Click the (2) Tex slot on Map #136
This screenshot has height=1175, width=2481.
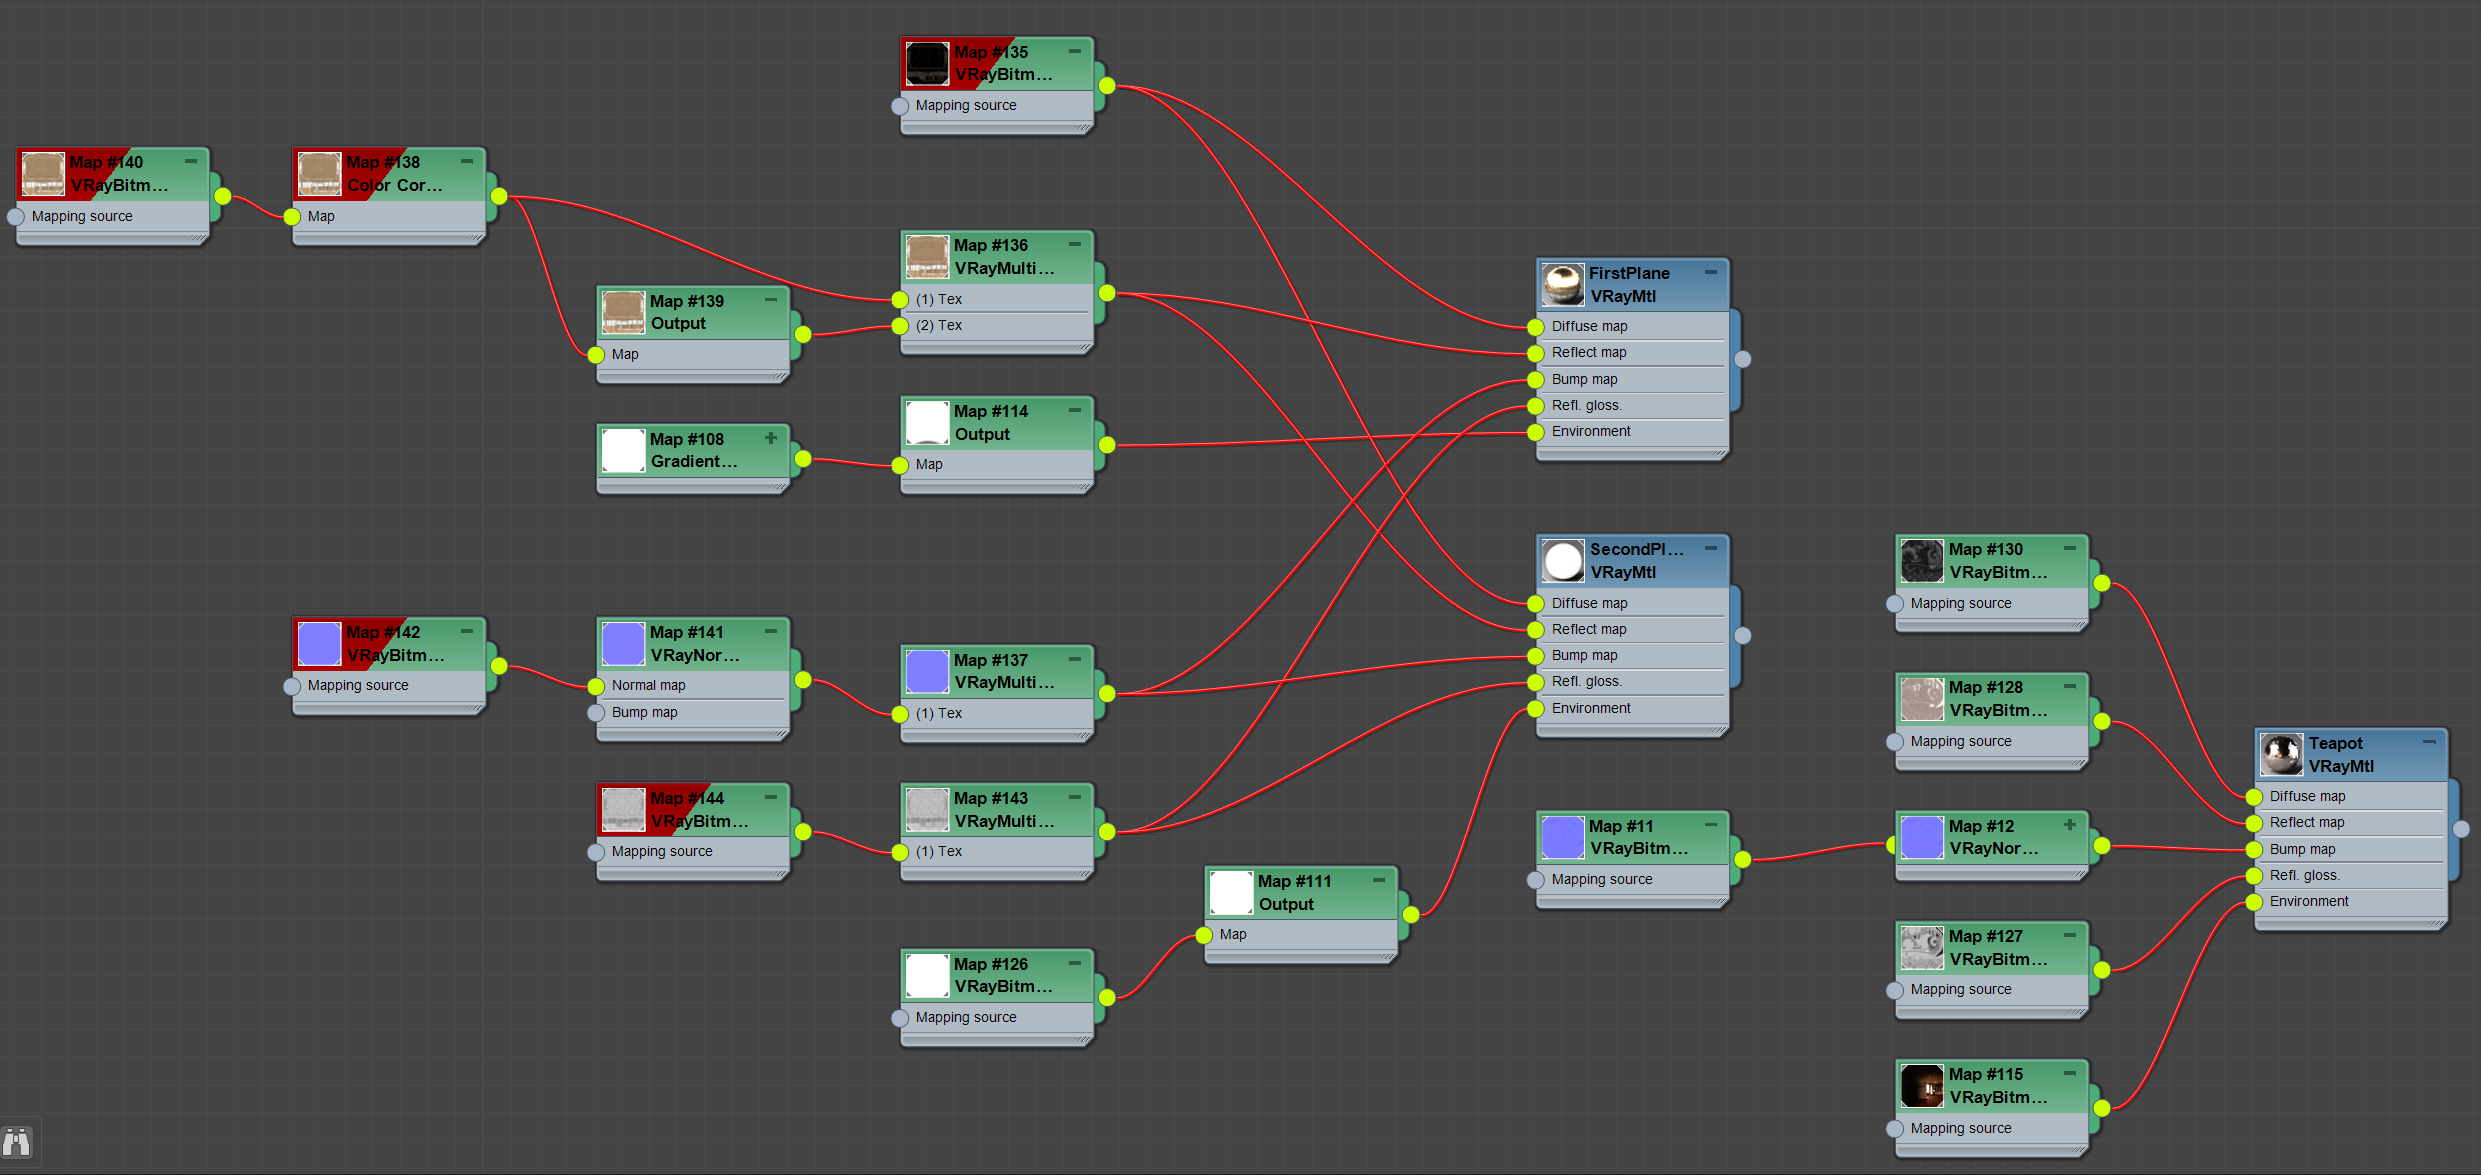939,326
